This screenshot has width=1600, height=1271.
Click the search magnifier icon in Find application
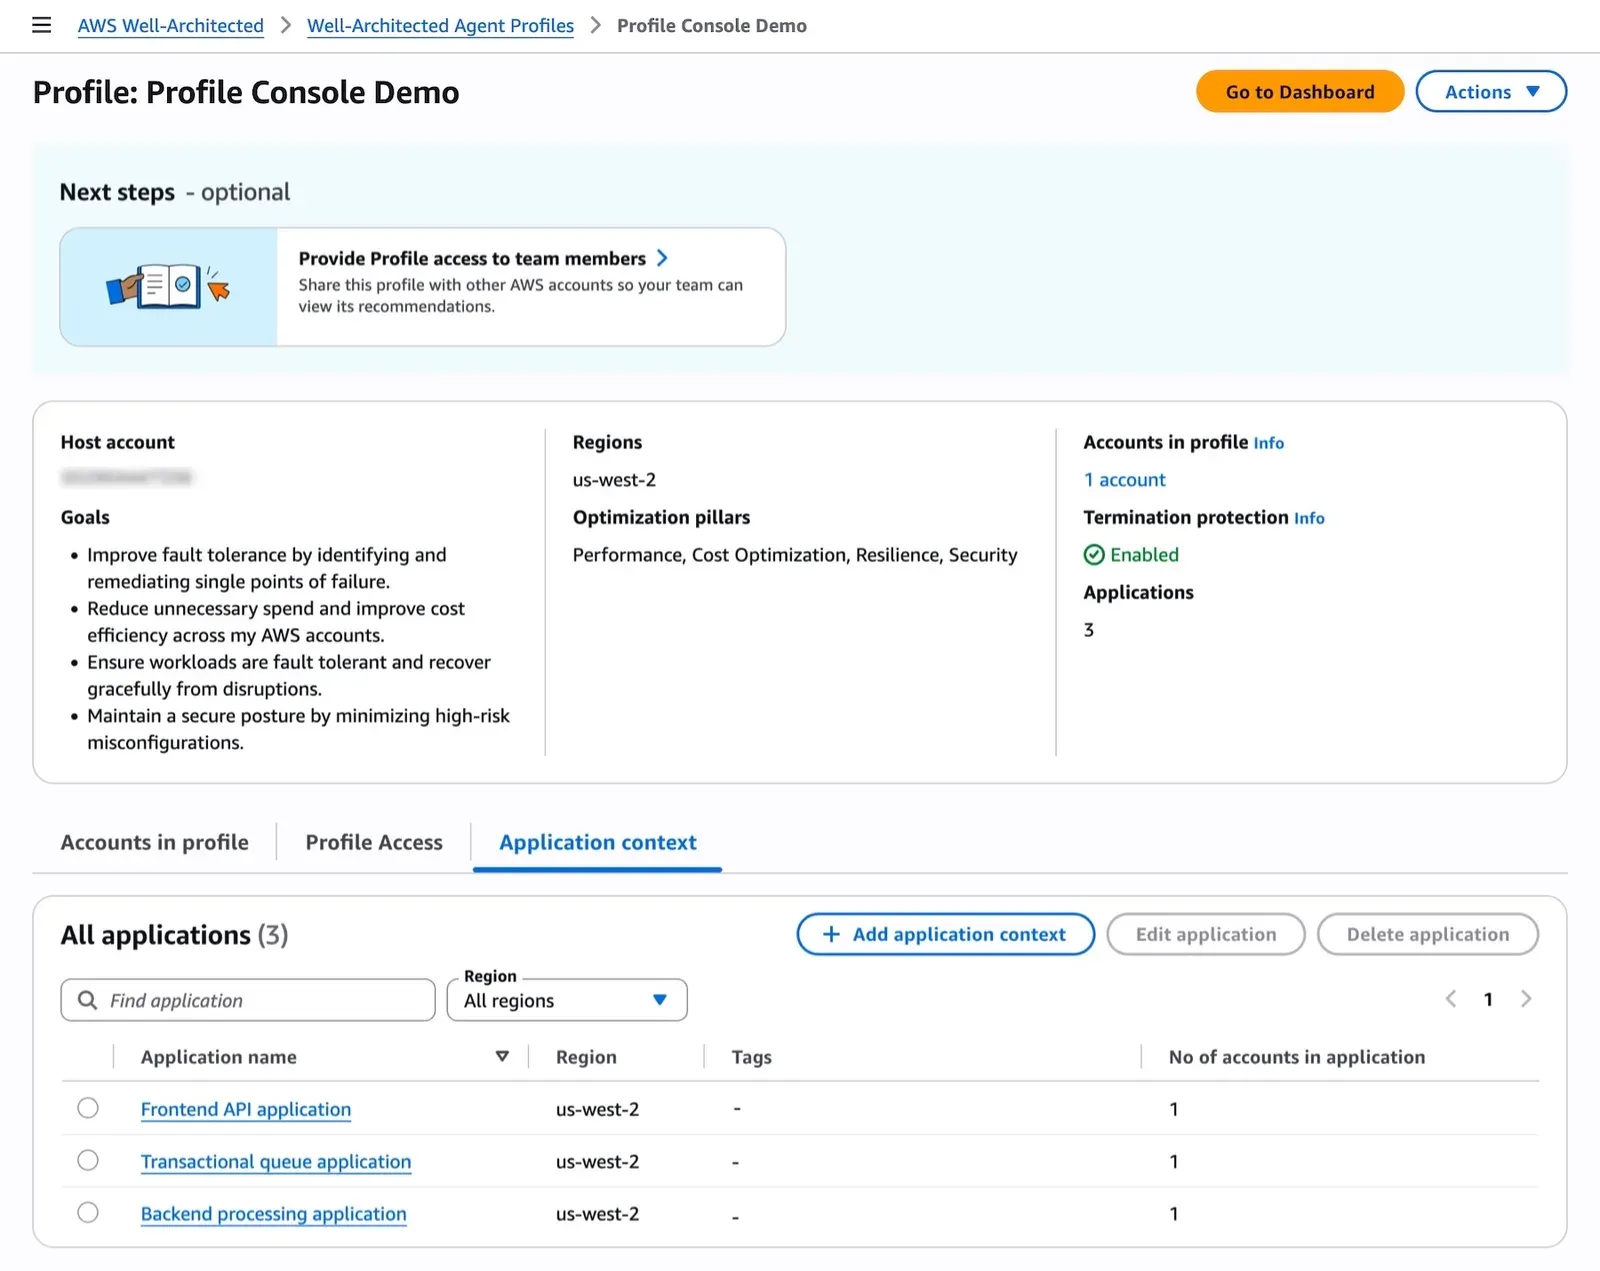88,1000
